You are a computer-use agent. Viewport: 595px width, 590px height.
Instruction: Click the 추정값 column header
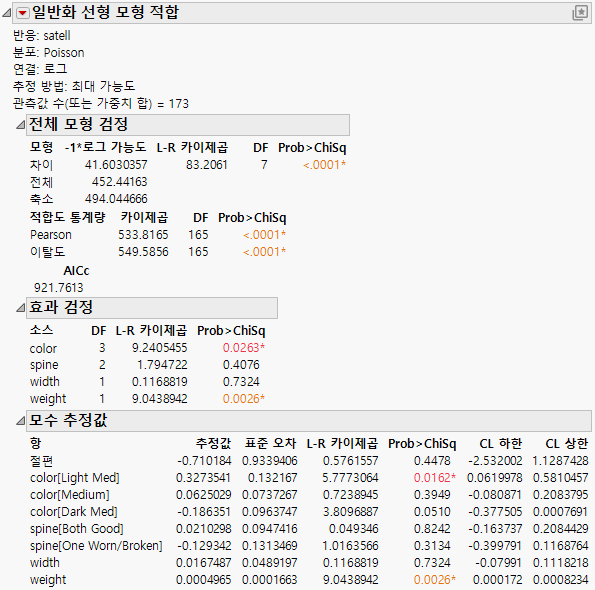pos(213,443)
